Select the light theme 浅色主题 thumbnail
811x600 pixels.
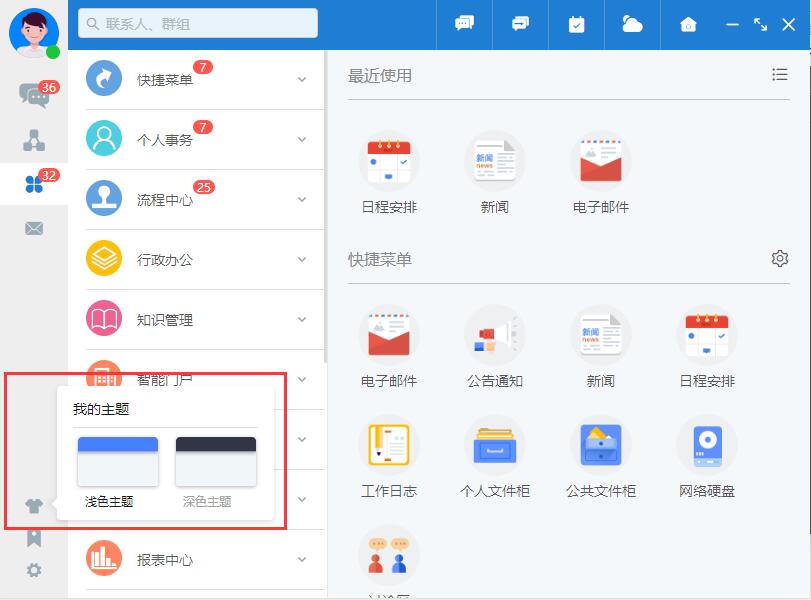[117, 462]
